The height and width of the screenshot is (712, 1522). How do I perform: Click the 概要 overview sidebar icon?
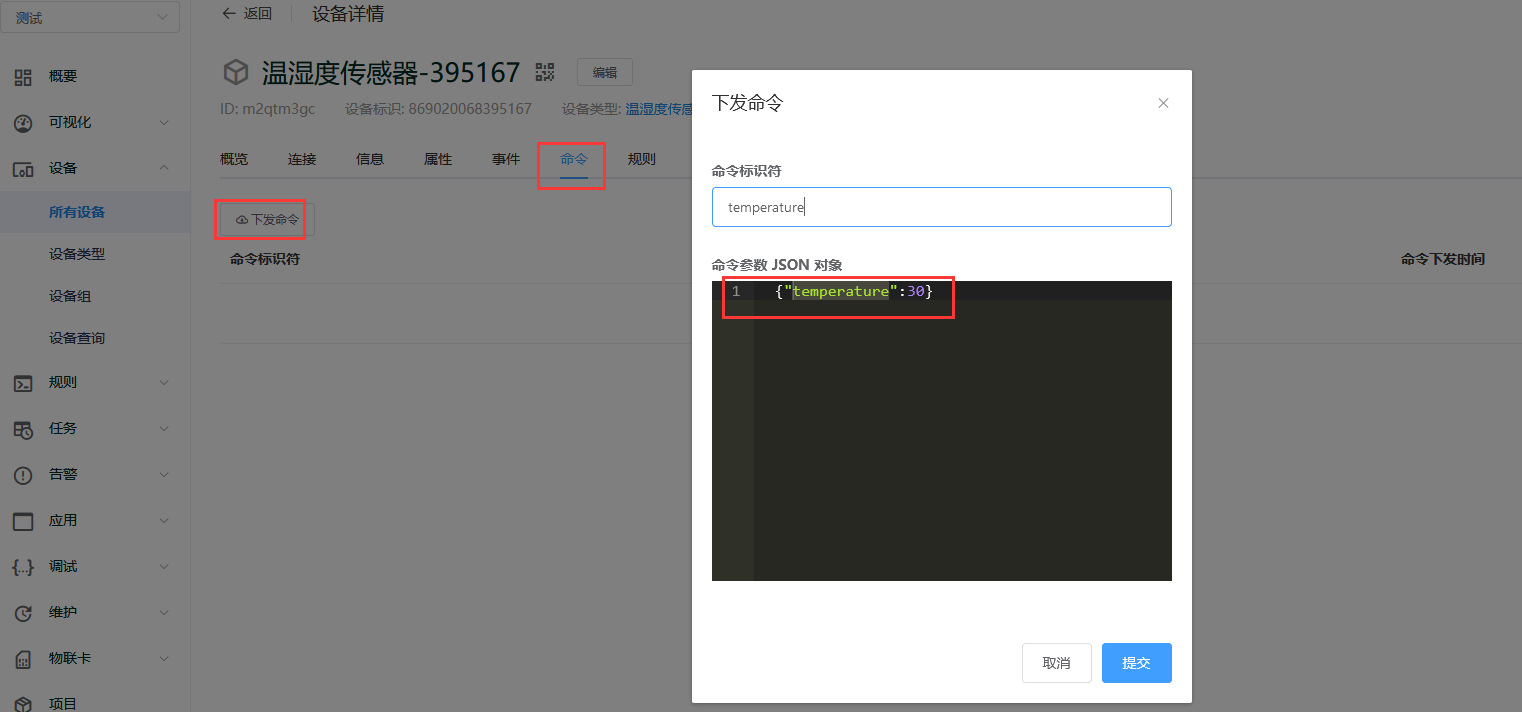pyautogui.click(x=23, y=77)
